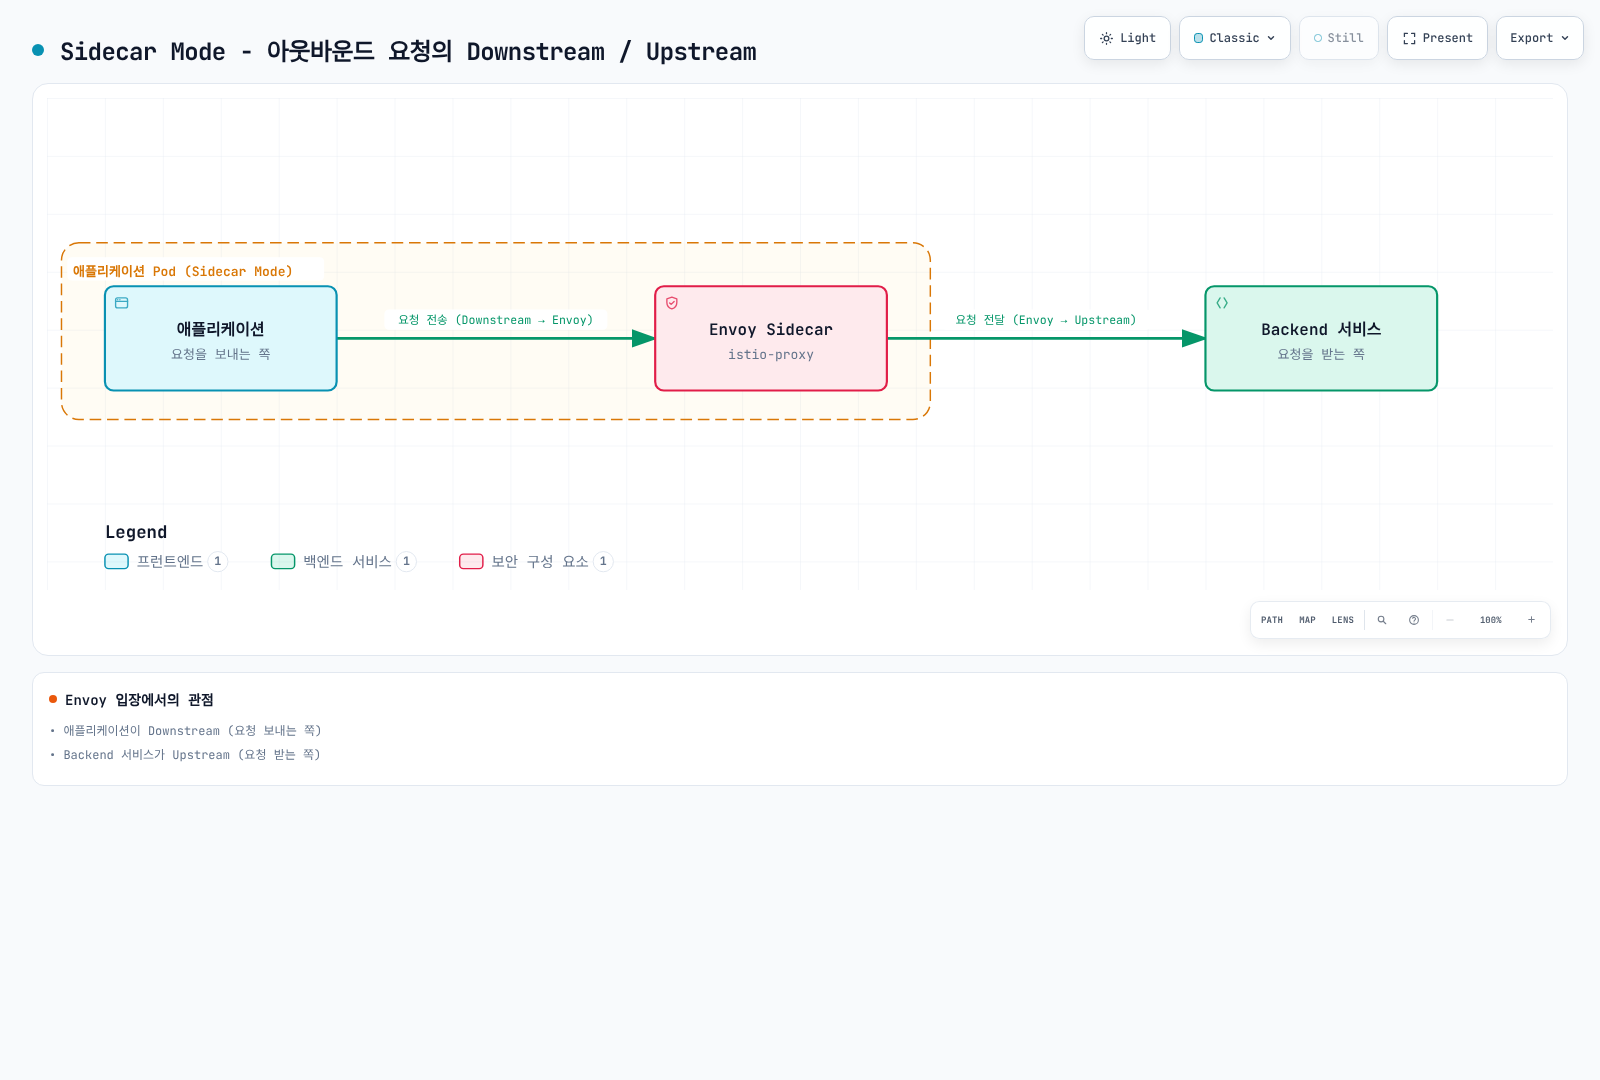Click the Sidecar Mode page title
The width and height of the screenshot is (1600, 1080).
[x=408, y=52]
